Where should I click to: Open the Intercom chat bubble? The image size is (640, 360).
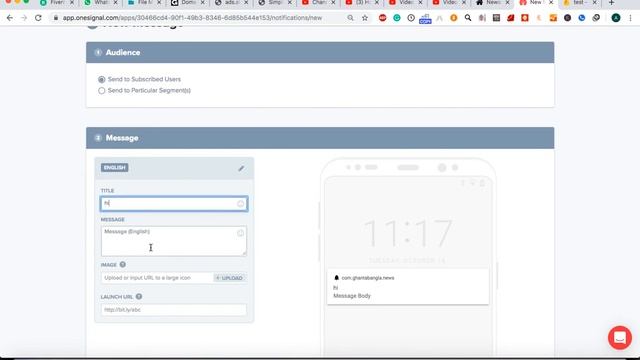620,338
